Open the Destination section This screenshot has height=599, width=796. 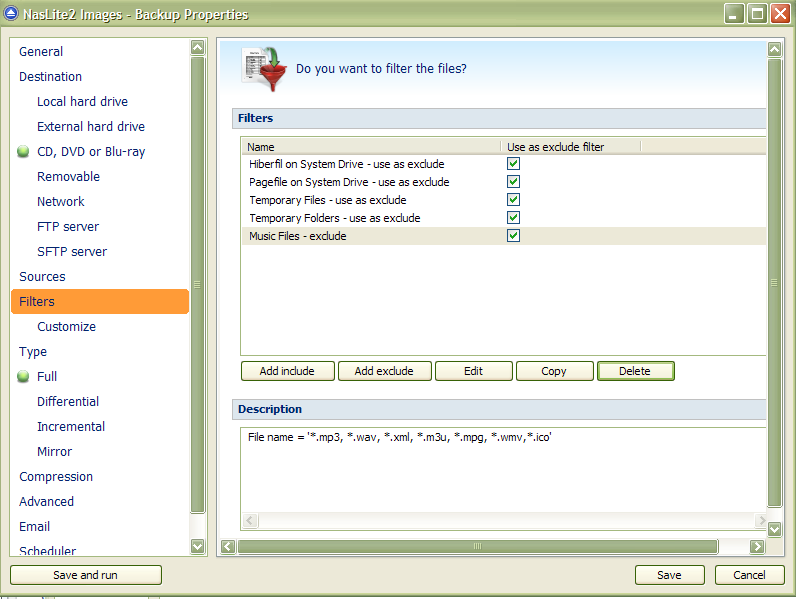[50, 77]
